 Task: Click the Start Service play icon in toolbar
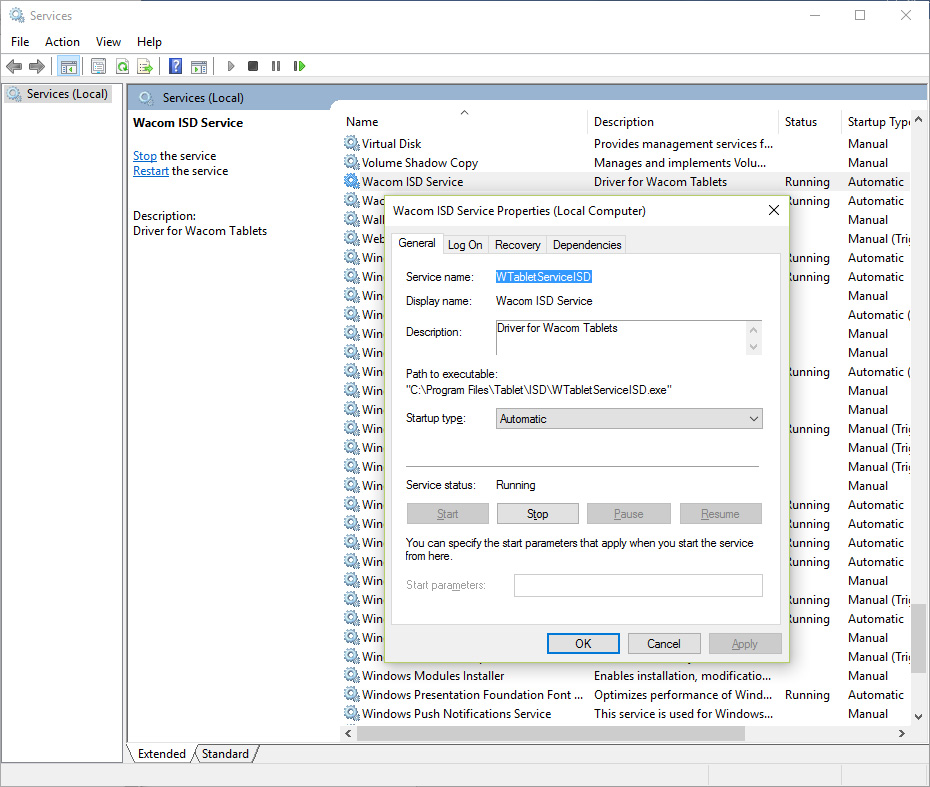231,66
